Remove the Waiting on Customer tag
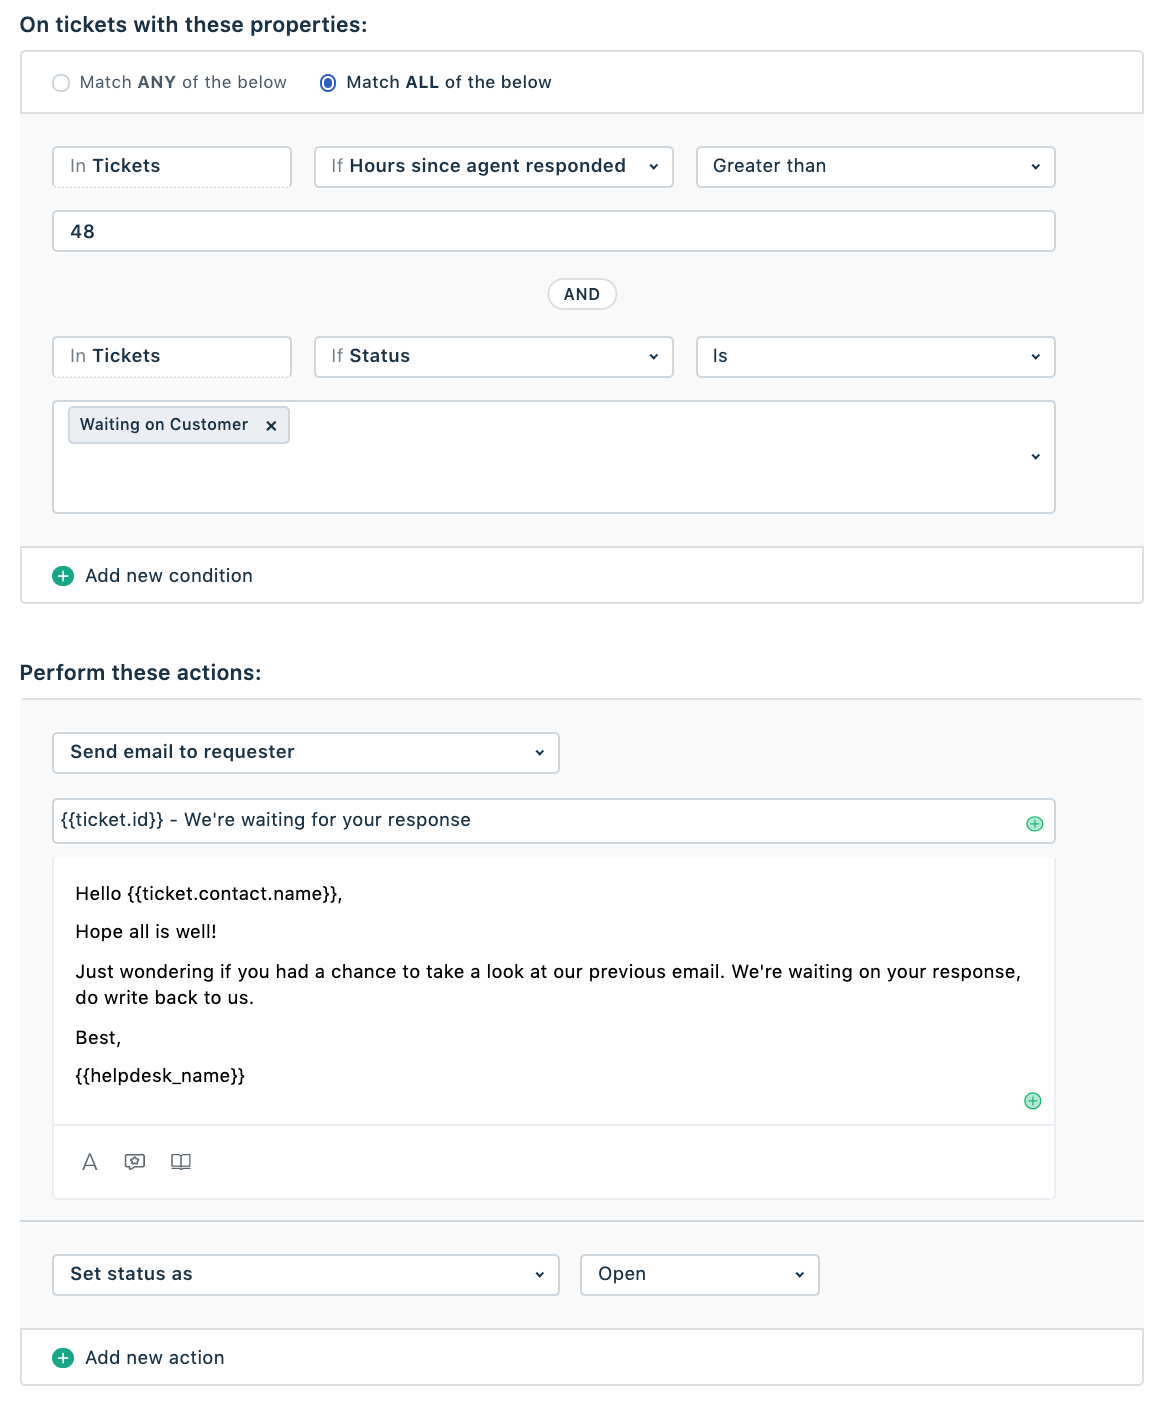This screenshot has width=1166, height=1408. click(271, 426)
